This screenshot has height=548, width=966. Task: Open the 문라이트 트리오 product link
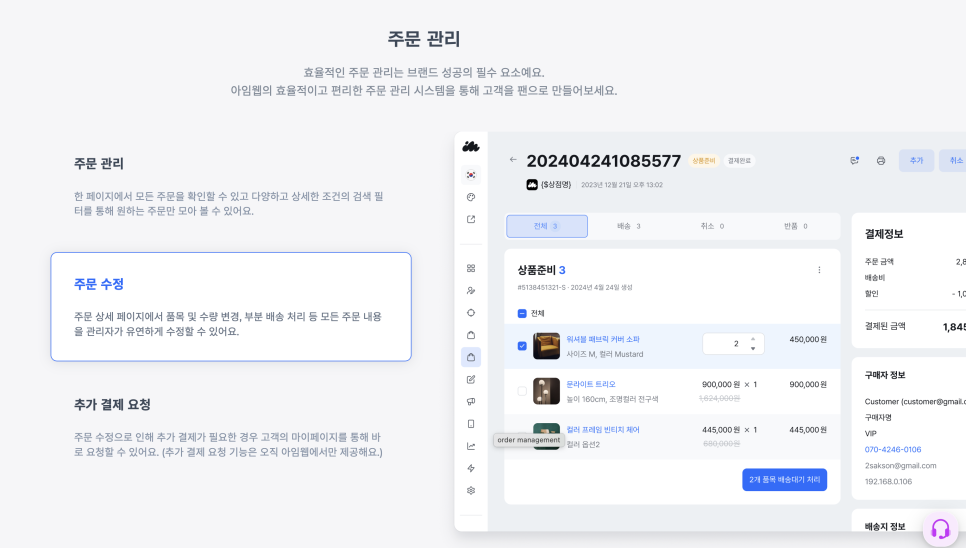591,384
